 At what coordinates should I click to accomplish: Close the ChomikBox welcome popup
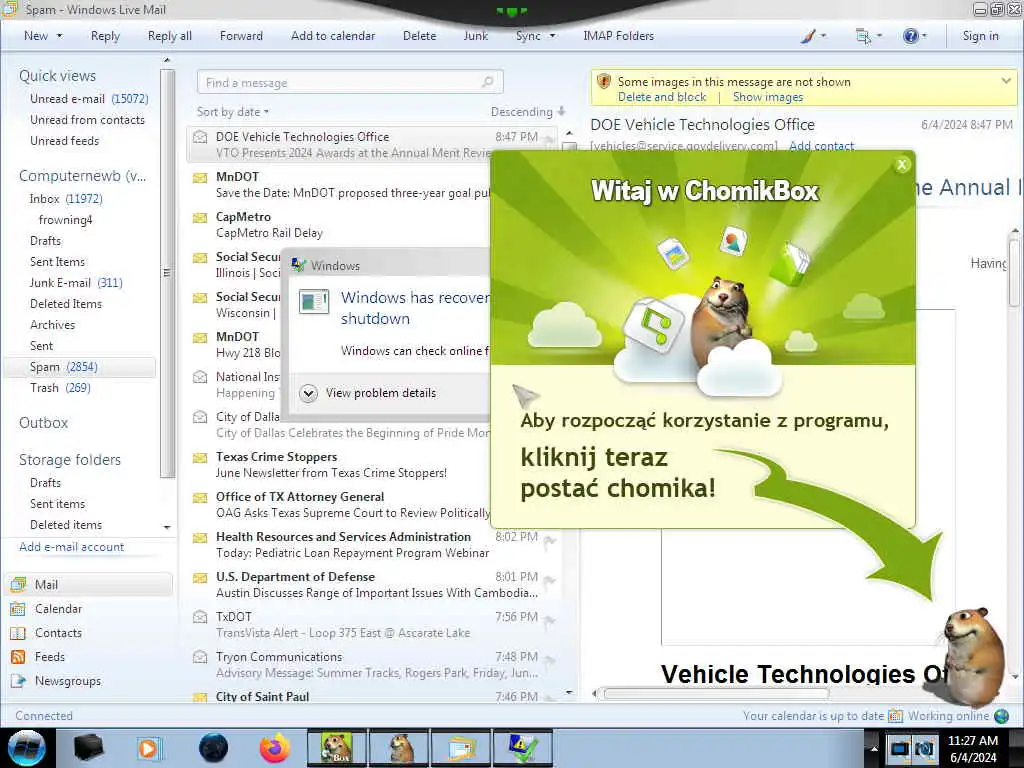pyautogui.click(x=902, y=165)
